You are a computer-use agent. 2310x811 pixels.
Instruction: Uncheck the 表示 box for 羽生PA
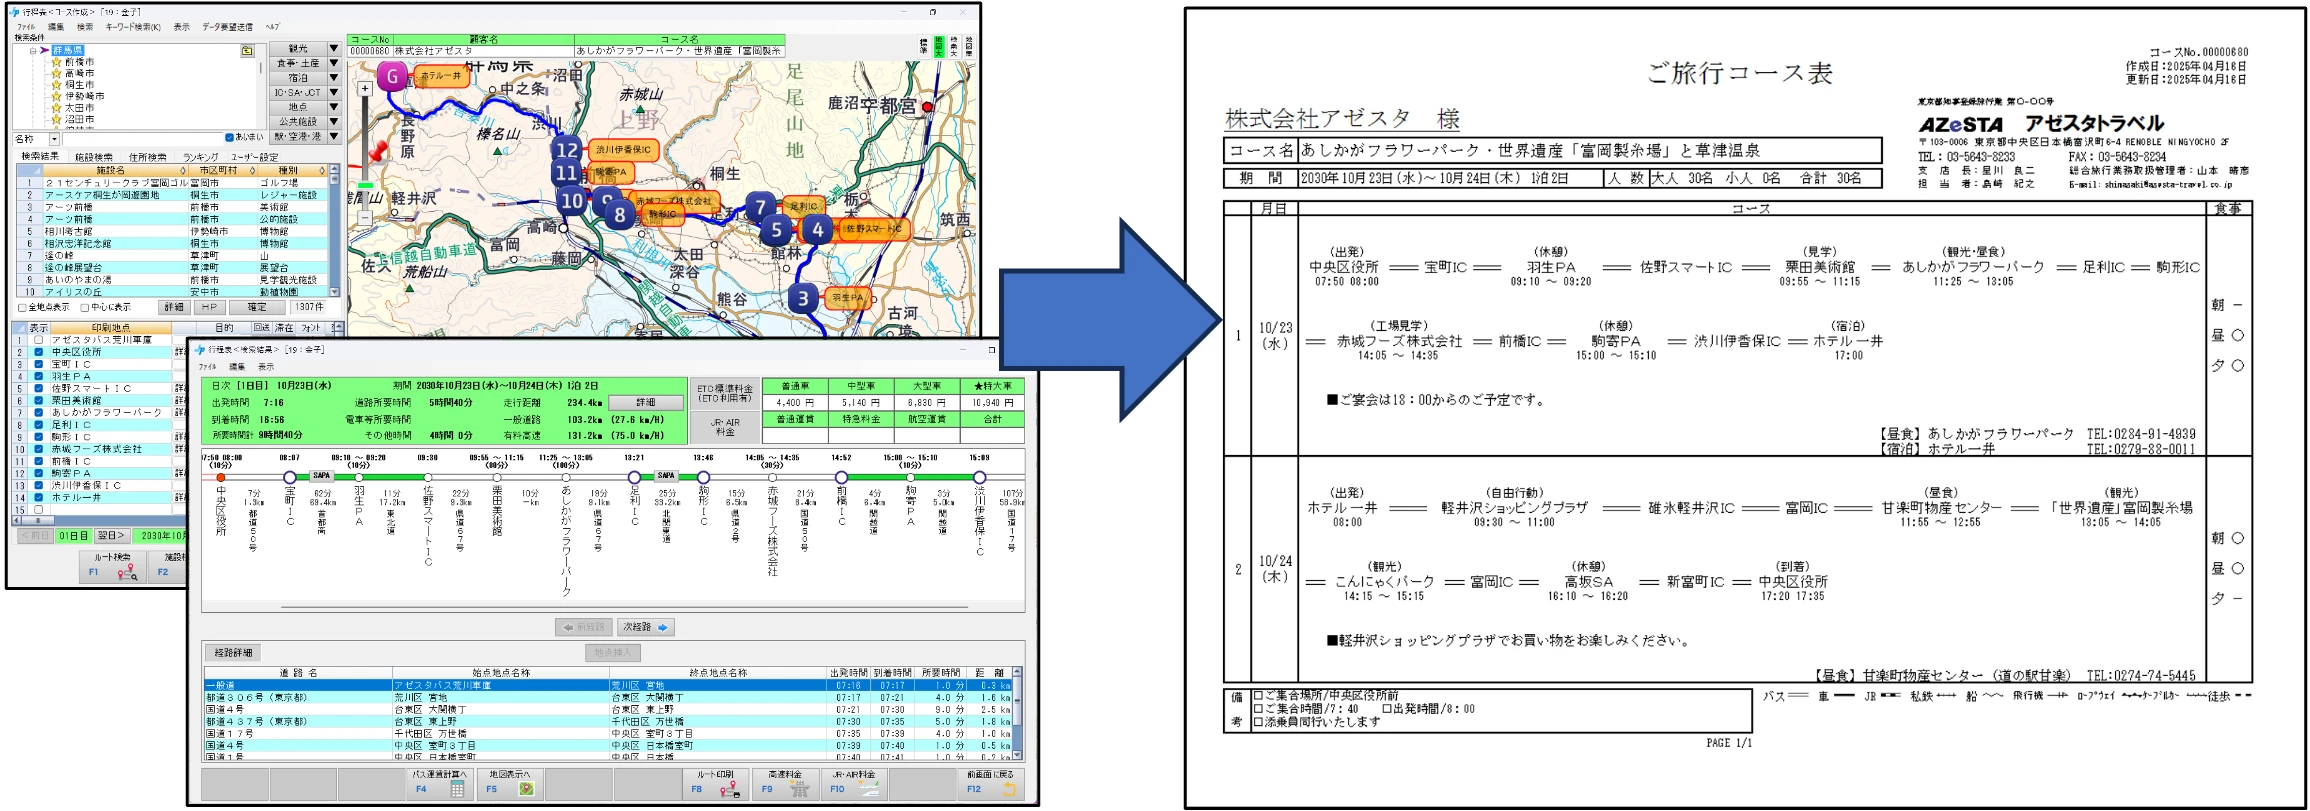click(x=38, y=376)
